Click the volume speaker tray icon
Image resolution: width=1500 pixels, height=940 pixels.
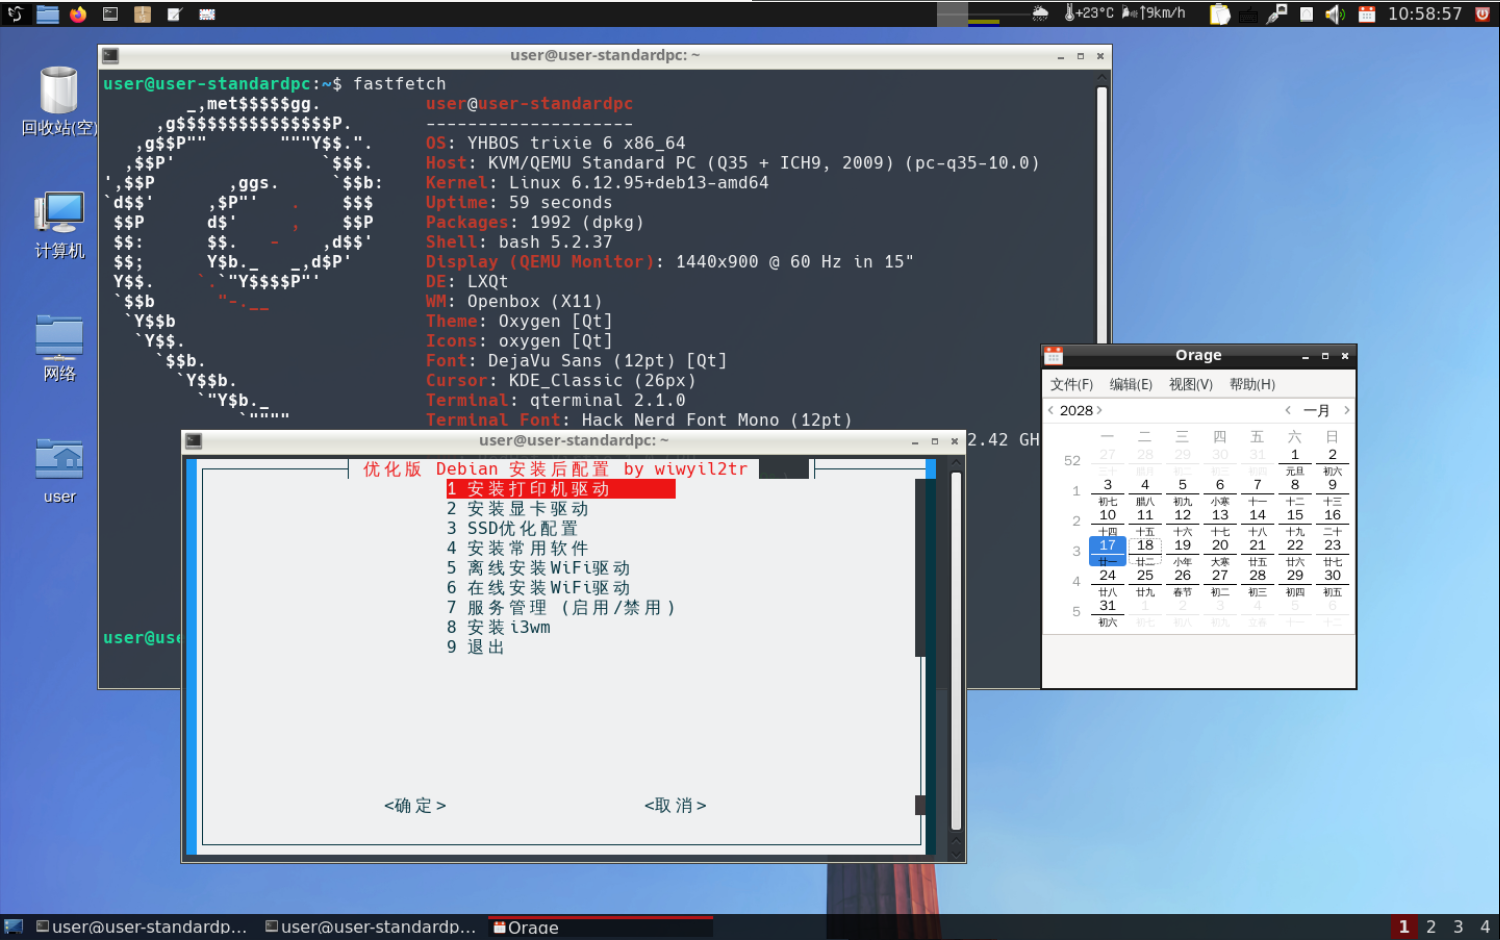click(1335, 14)
